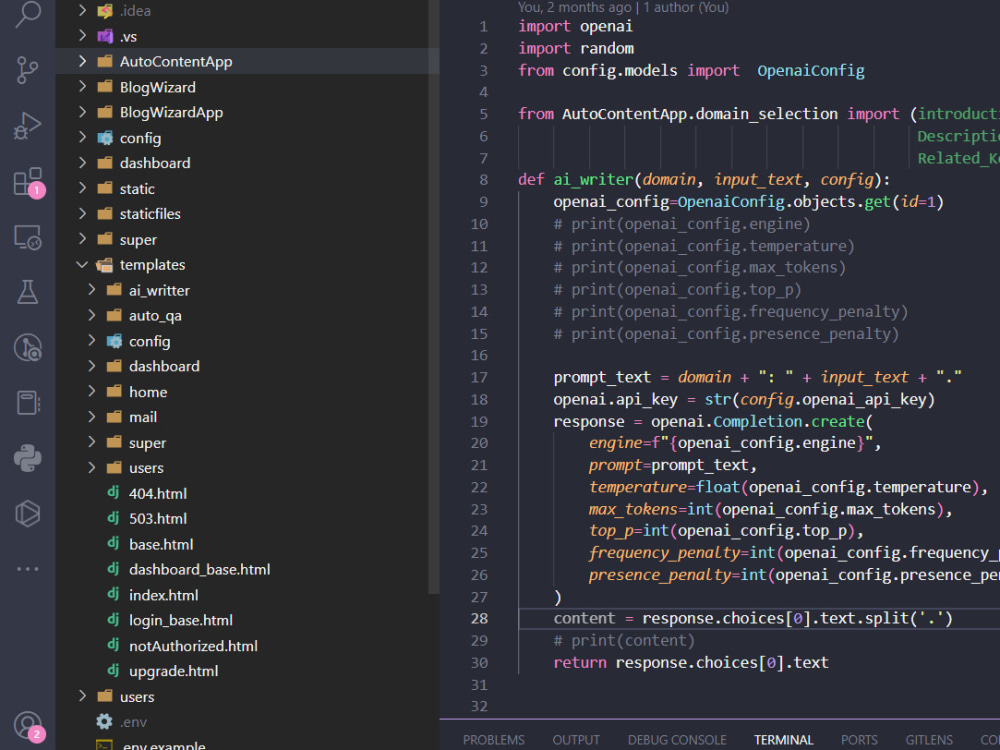Click 'import random' on line 2
The width and height of the screenshot is (1000, 750).
tap(576, 48)
